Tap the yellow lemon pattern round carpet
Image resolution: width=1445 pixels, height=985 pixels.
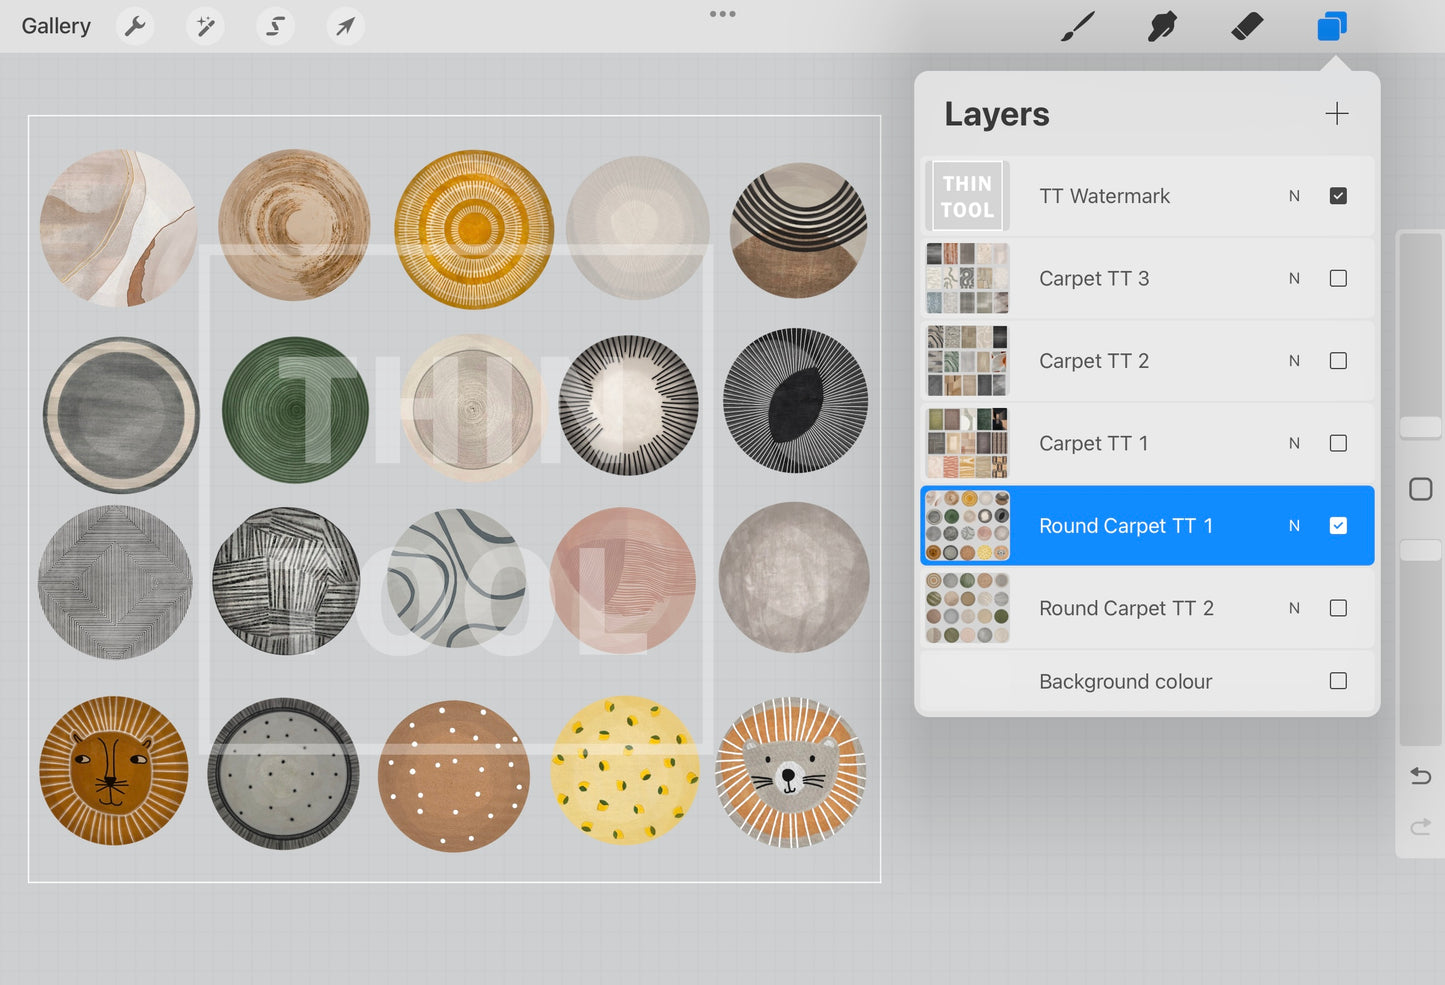click(x=625, y=770)
